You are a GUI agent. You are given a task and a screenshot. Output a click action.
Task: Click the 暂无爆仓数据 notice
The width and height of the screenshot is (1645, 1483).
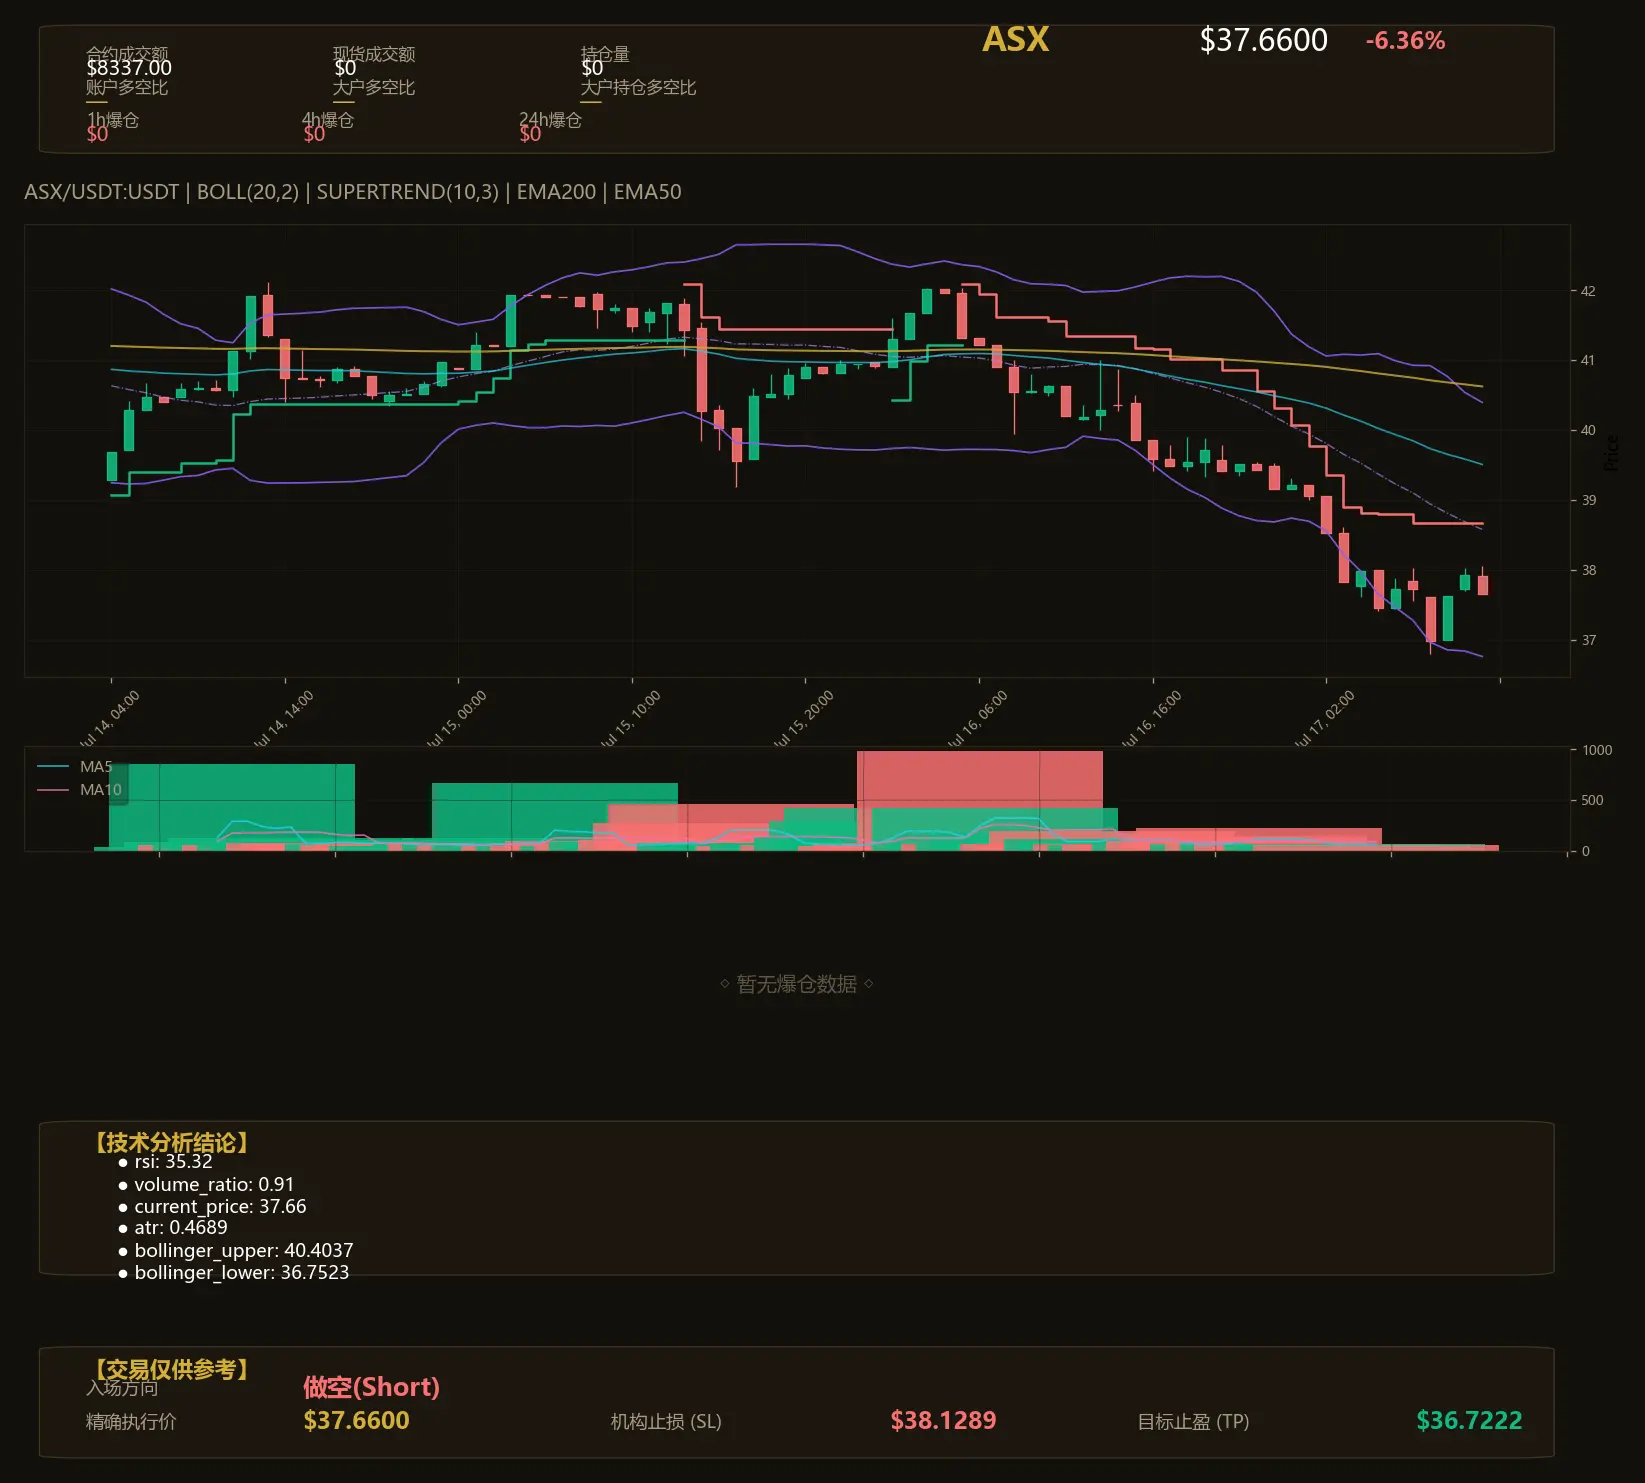point(797,984)
